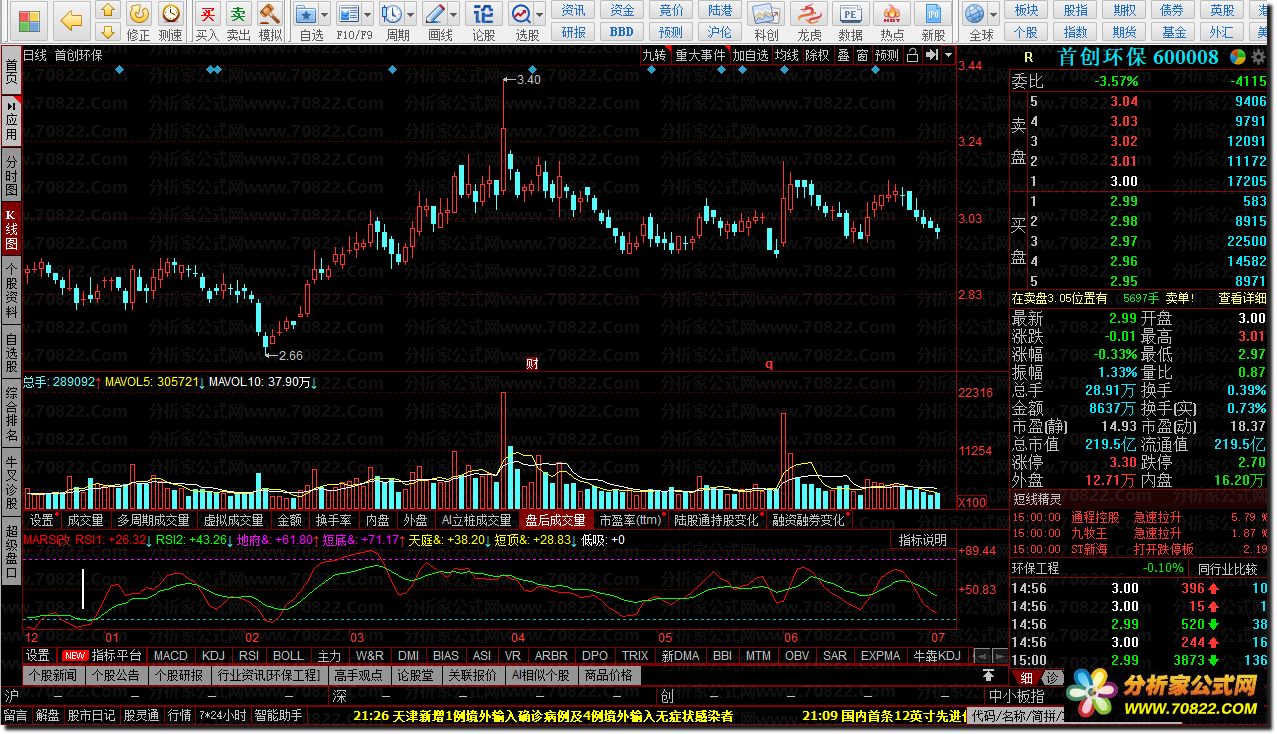Screen dimensions: 1277x734
Task: Open the 热点 hot topics flame icon
Action: [x=892, y=21]
